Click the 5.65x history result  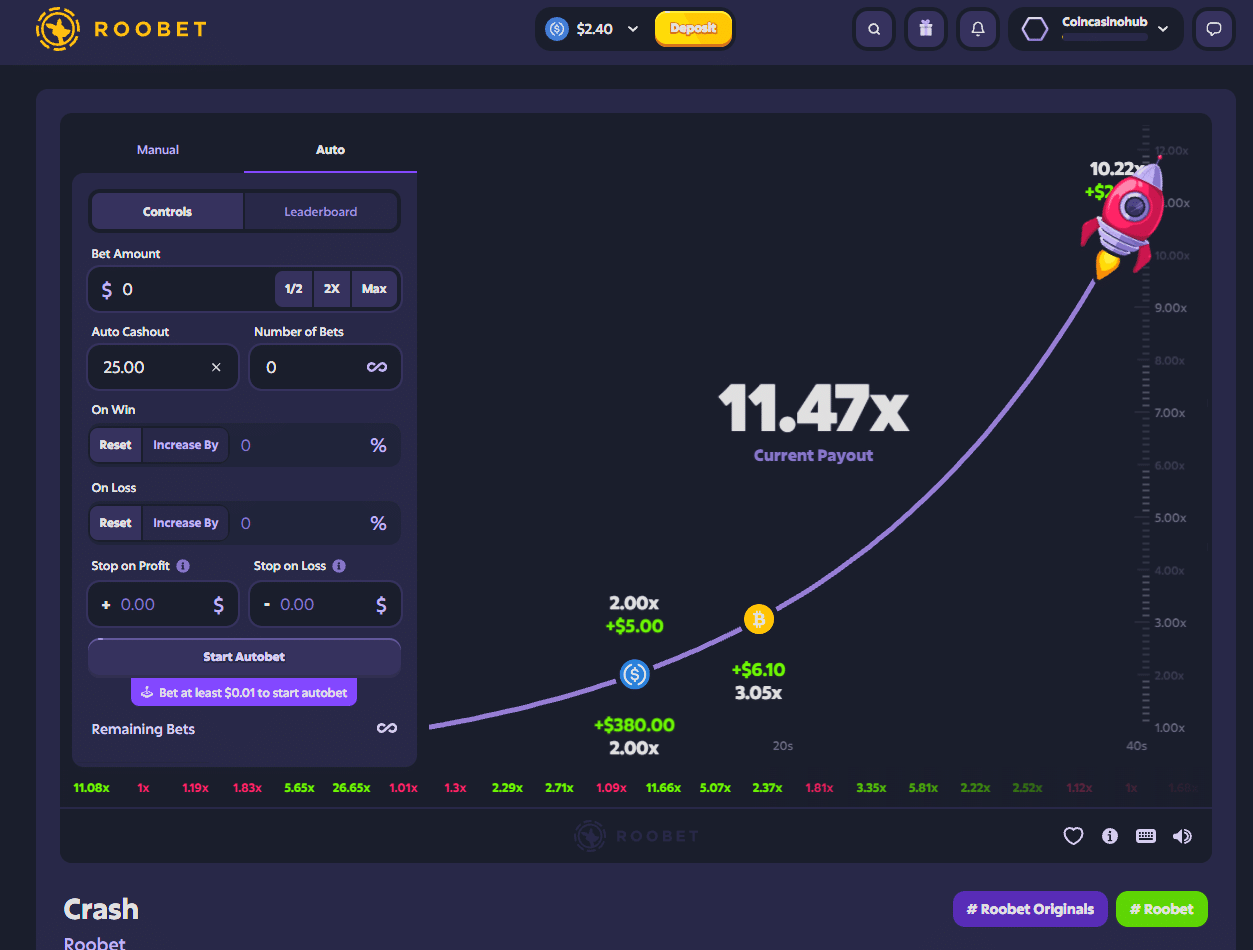pyautogui.click(x=299, y=788)
